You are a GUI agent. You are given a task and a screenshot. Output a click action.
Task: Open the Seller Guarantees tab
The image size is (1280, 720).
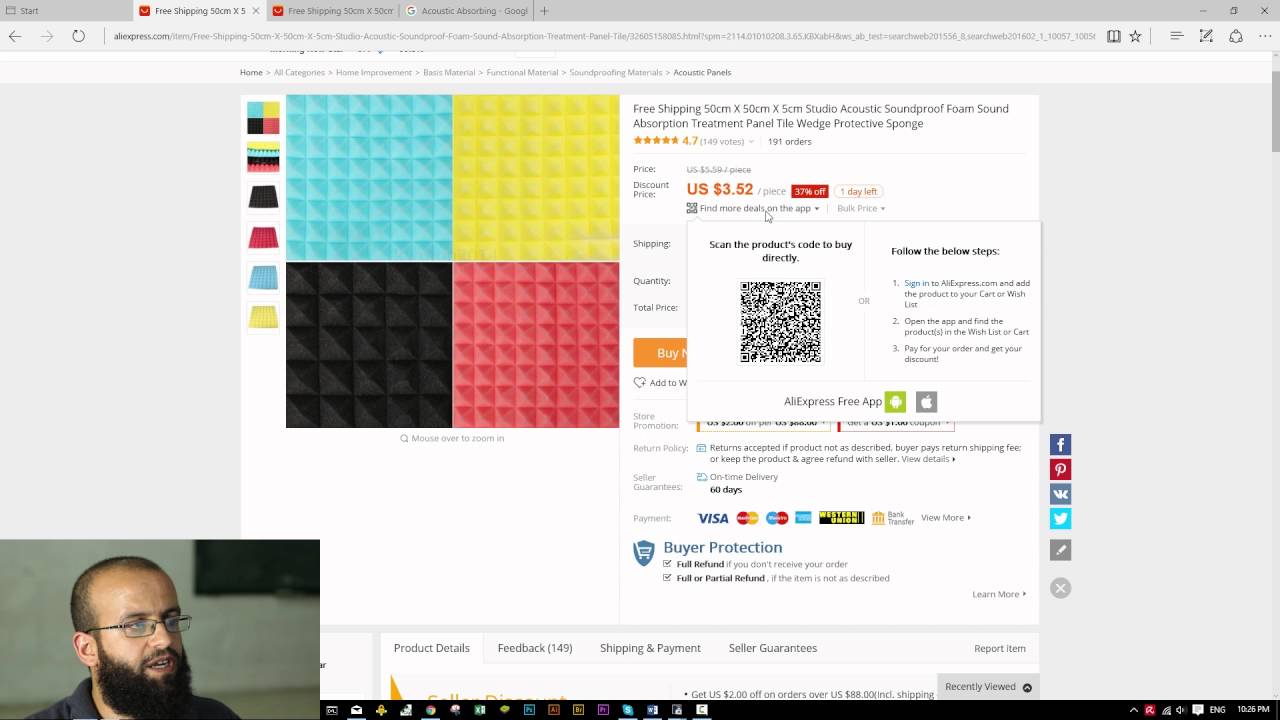pos(773,648)
